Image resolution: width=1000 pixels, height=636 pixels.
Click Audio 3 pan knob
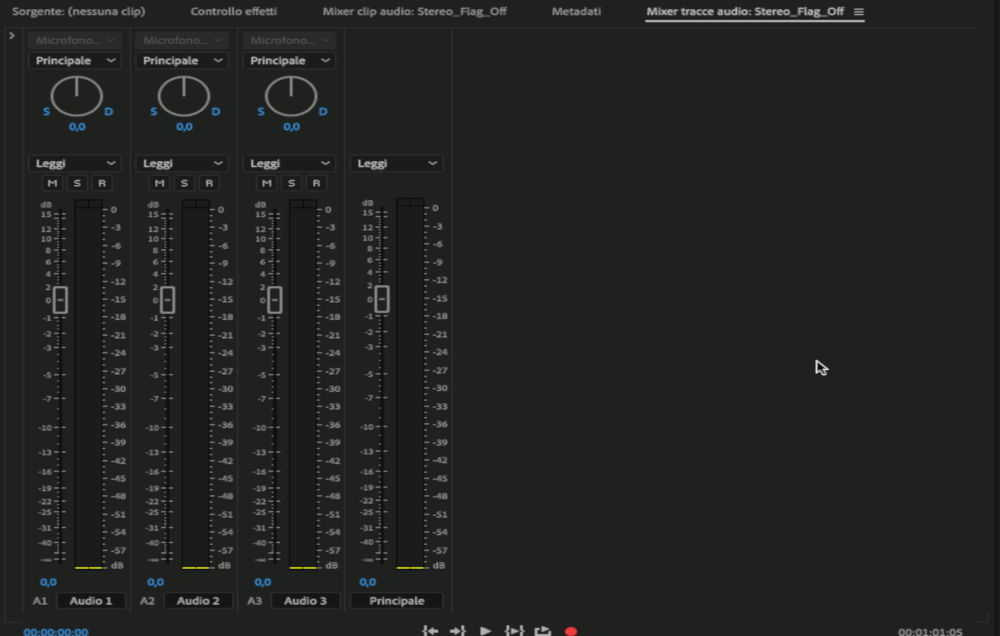[x=291, y=96]
